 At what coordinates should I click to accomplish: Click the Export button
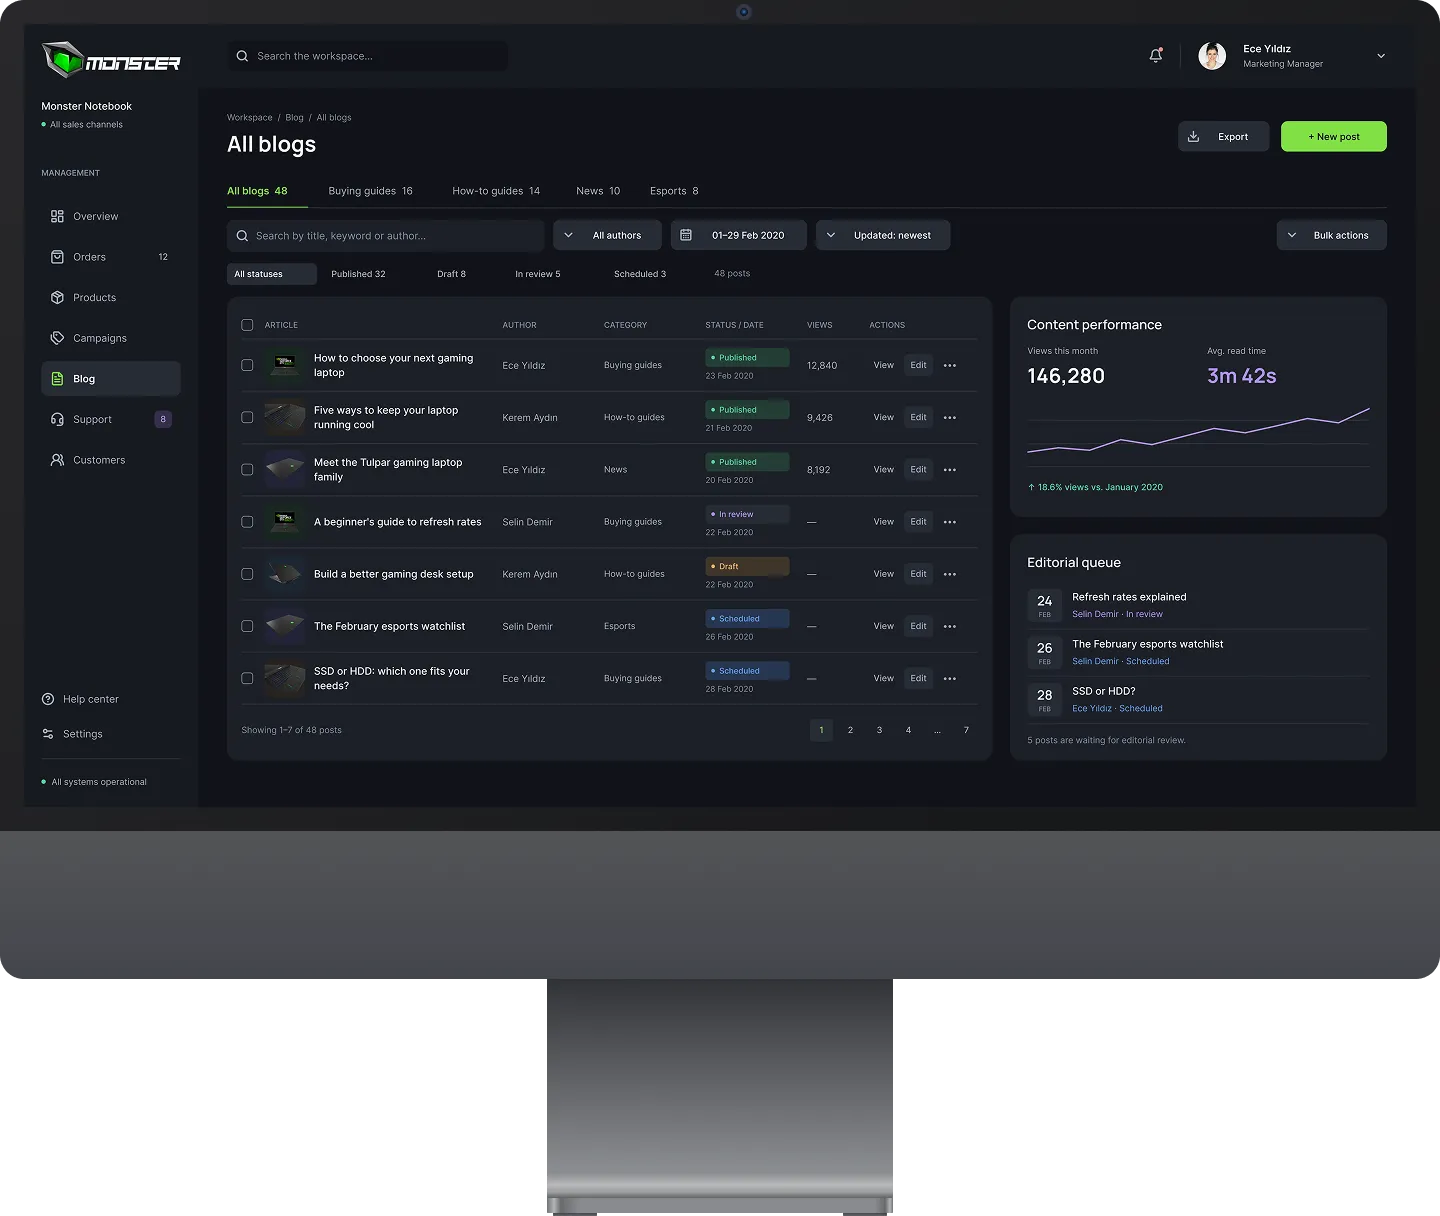[x=1224, y=136]
